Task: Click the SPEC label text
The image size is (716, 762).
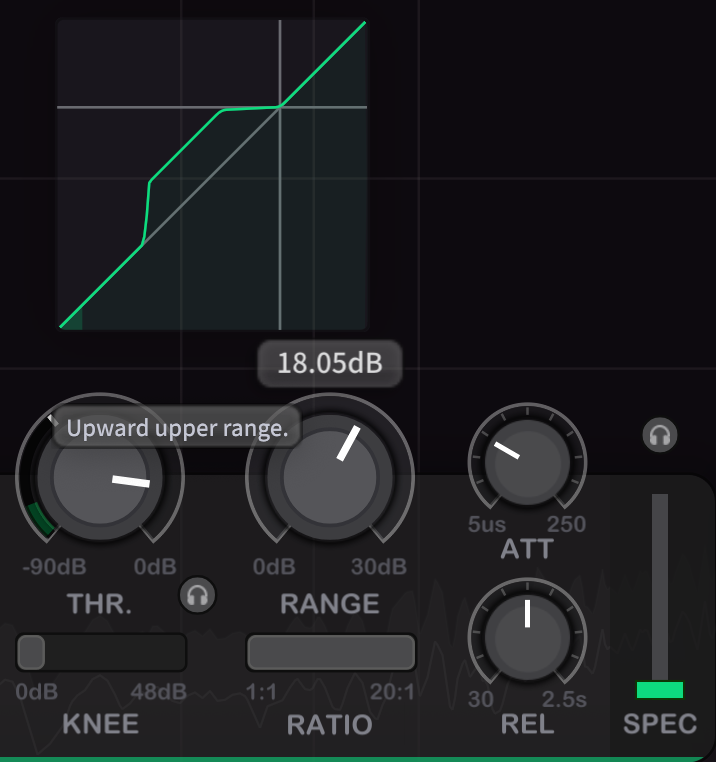Action: 660,724
